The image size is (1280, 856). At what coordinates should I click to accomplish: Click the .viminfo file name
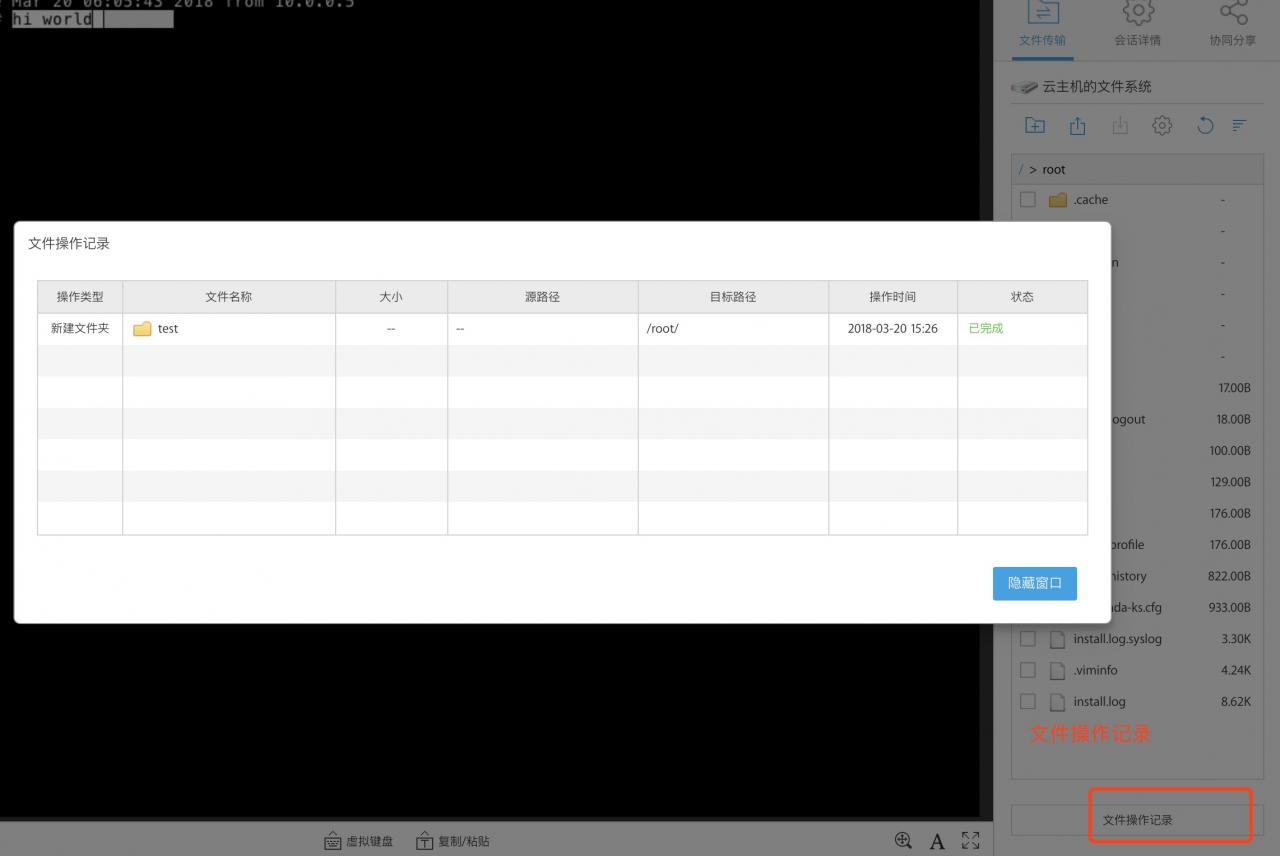tap(1096, 670)
